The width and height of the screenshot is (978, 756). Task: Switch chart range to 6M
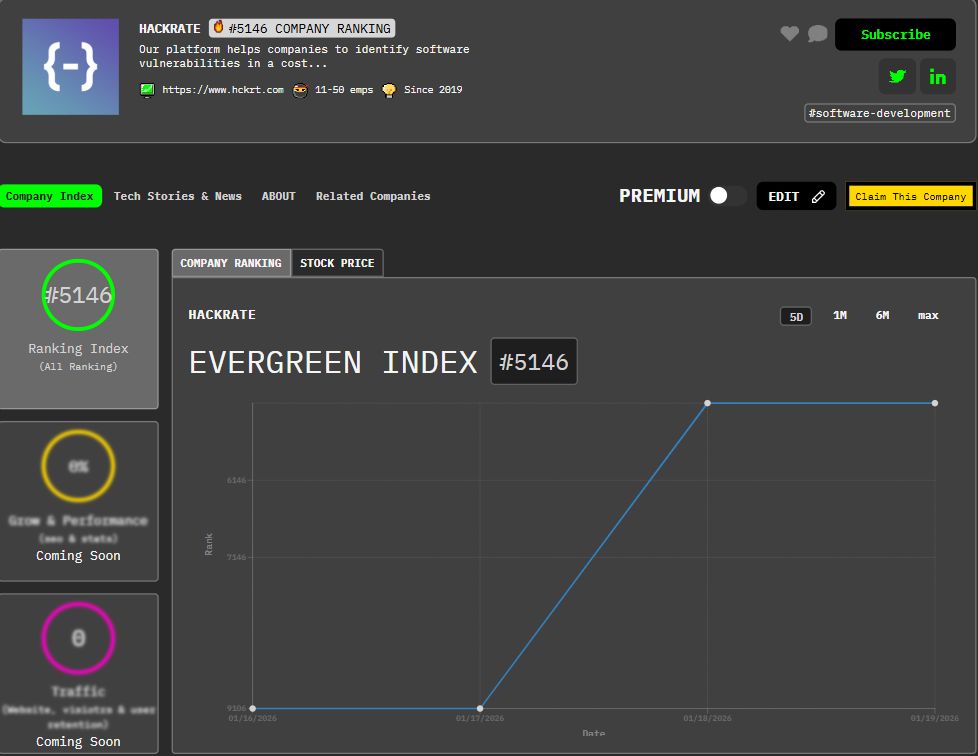pyautogui.click(x=882, y=316)
